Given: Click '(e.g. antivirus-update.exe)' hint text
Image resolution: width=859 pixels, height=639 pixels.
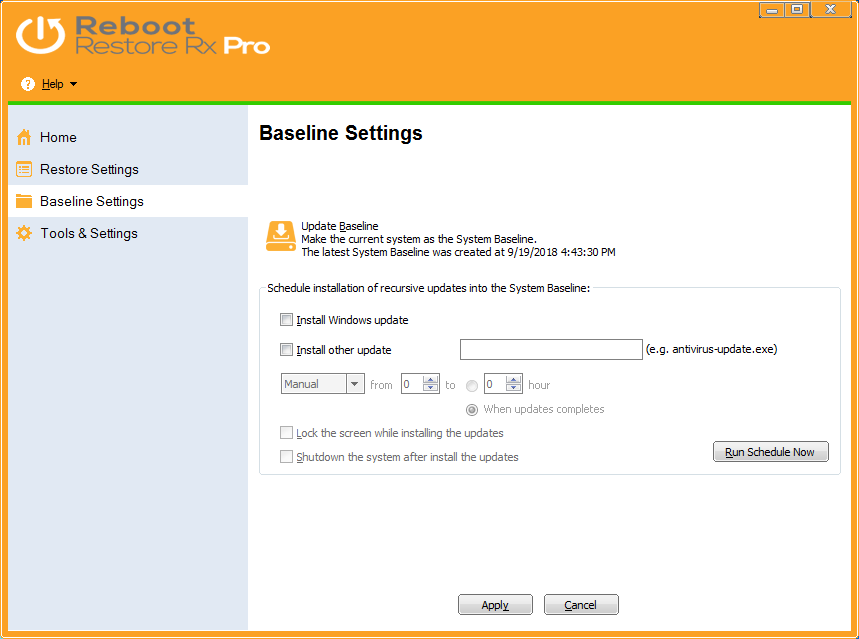Looking at the screenshot, I should pyautogui.click(x=711, y=349).
